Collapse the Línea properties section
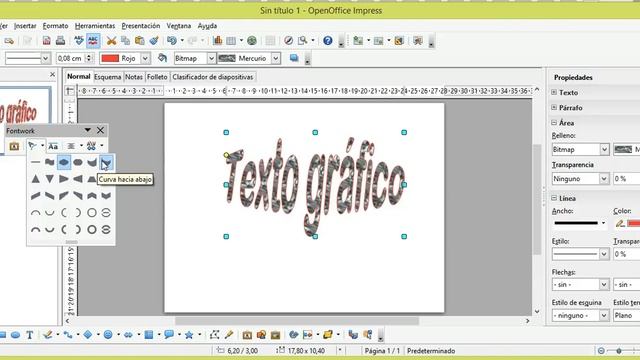The image size is (640, 360). (x=554, y=198)
